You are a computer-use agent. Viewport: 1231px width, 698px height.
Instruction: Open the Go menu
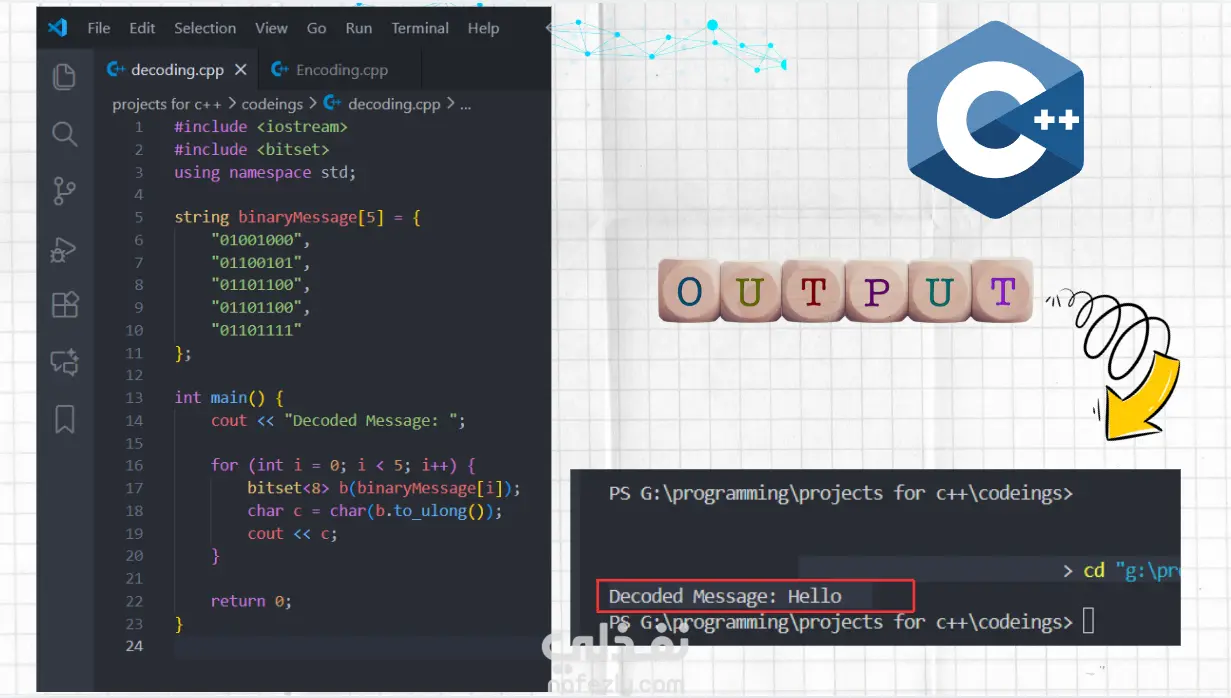[317, 28]
